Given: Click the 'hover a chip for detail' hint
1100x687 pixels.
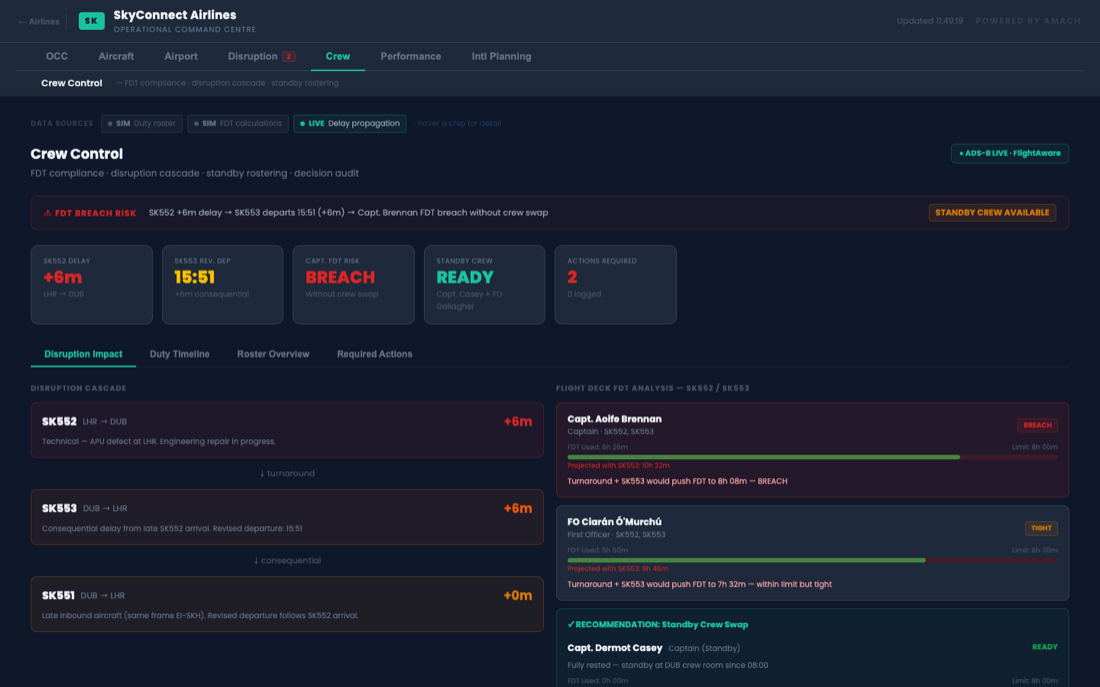Looking at the screenshot, I should coord(460,124).
